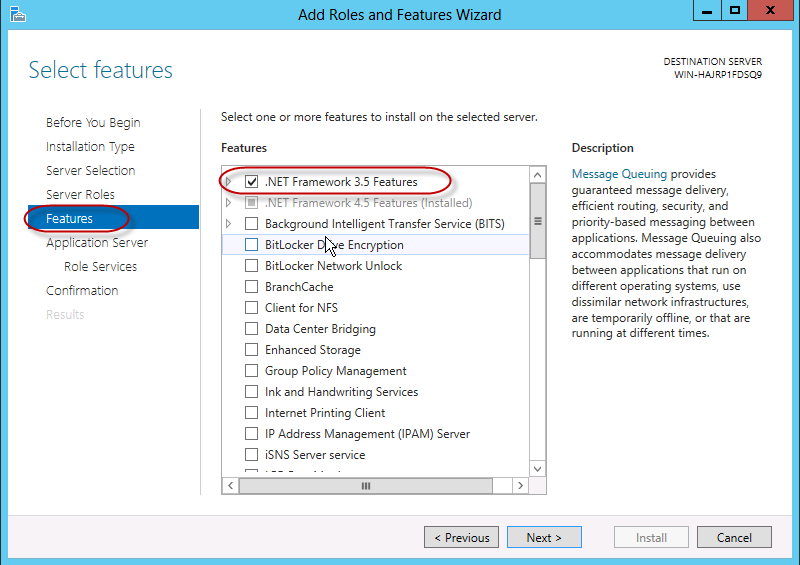Image resolution: width=800 pixels, height=565 pixels.
Task: Select Application Server in the sidebar
Action: coord(97,242)
